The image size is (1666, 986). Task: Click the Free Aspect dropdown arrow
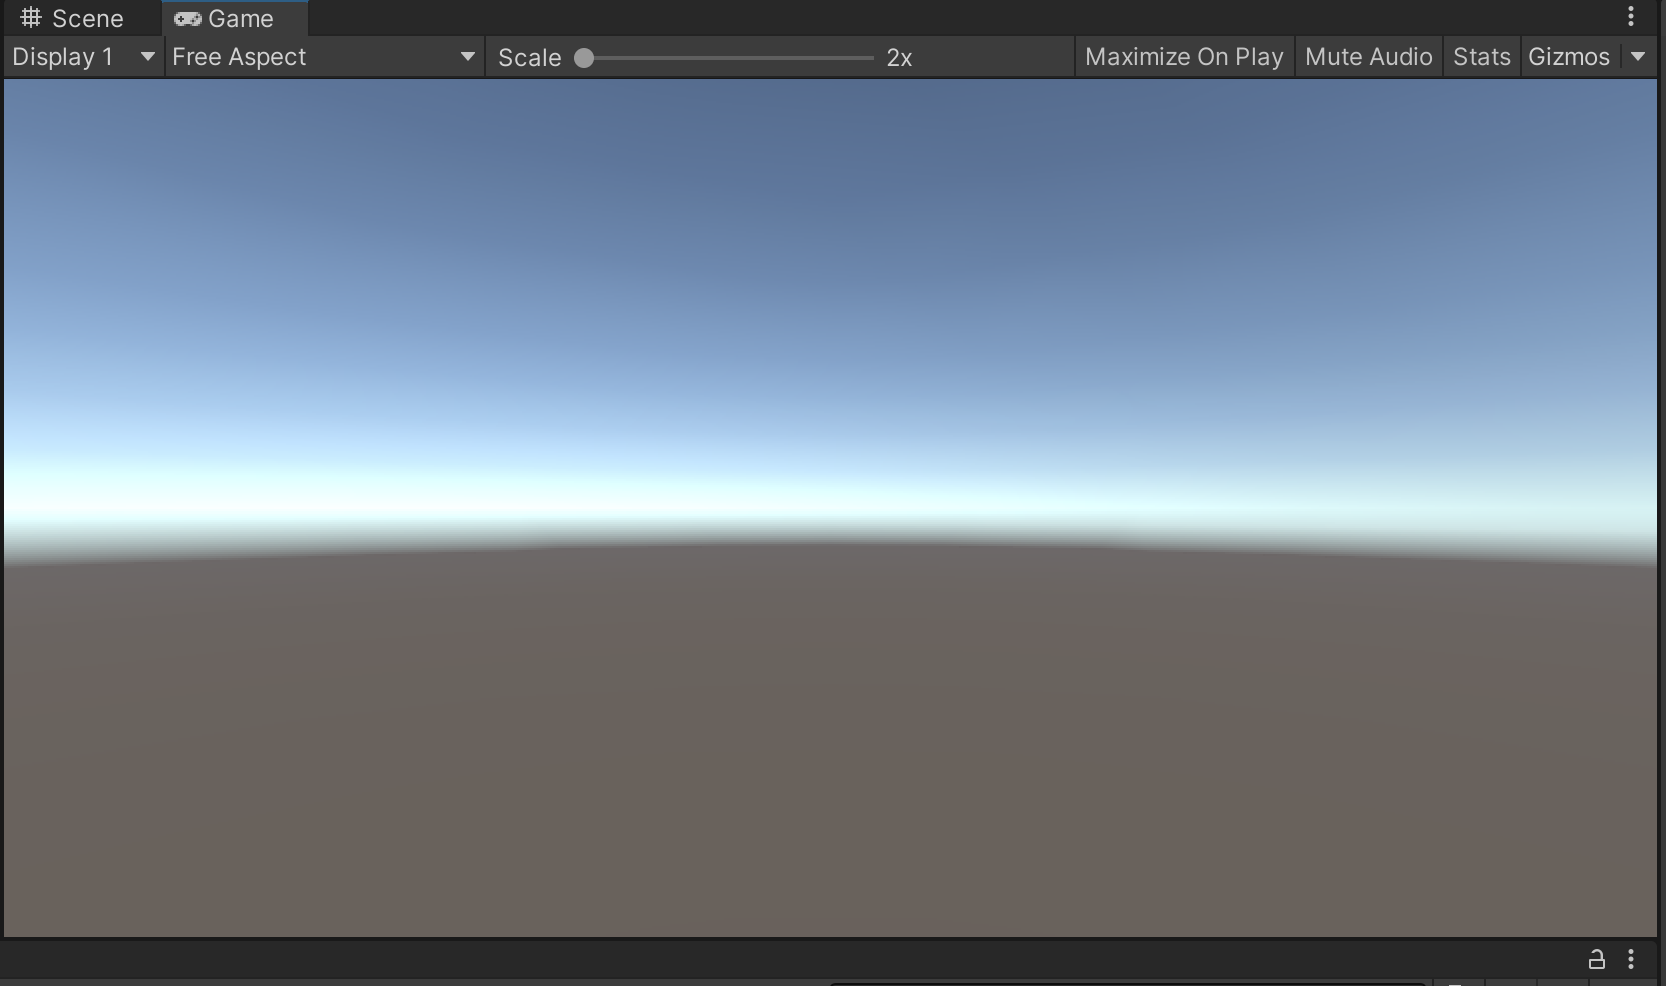pos(467,57)
